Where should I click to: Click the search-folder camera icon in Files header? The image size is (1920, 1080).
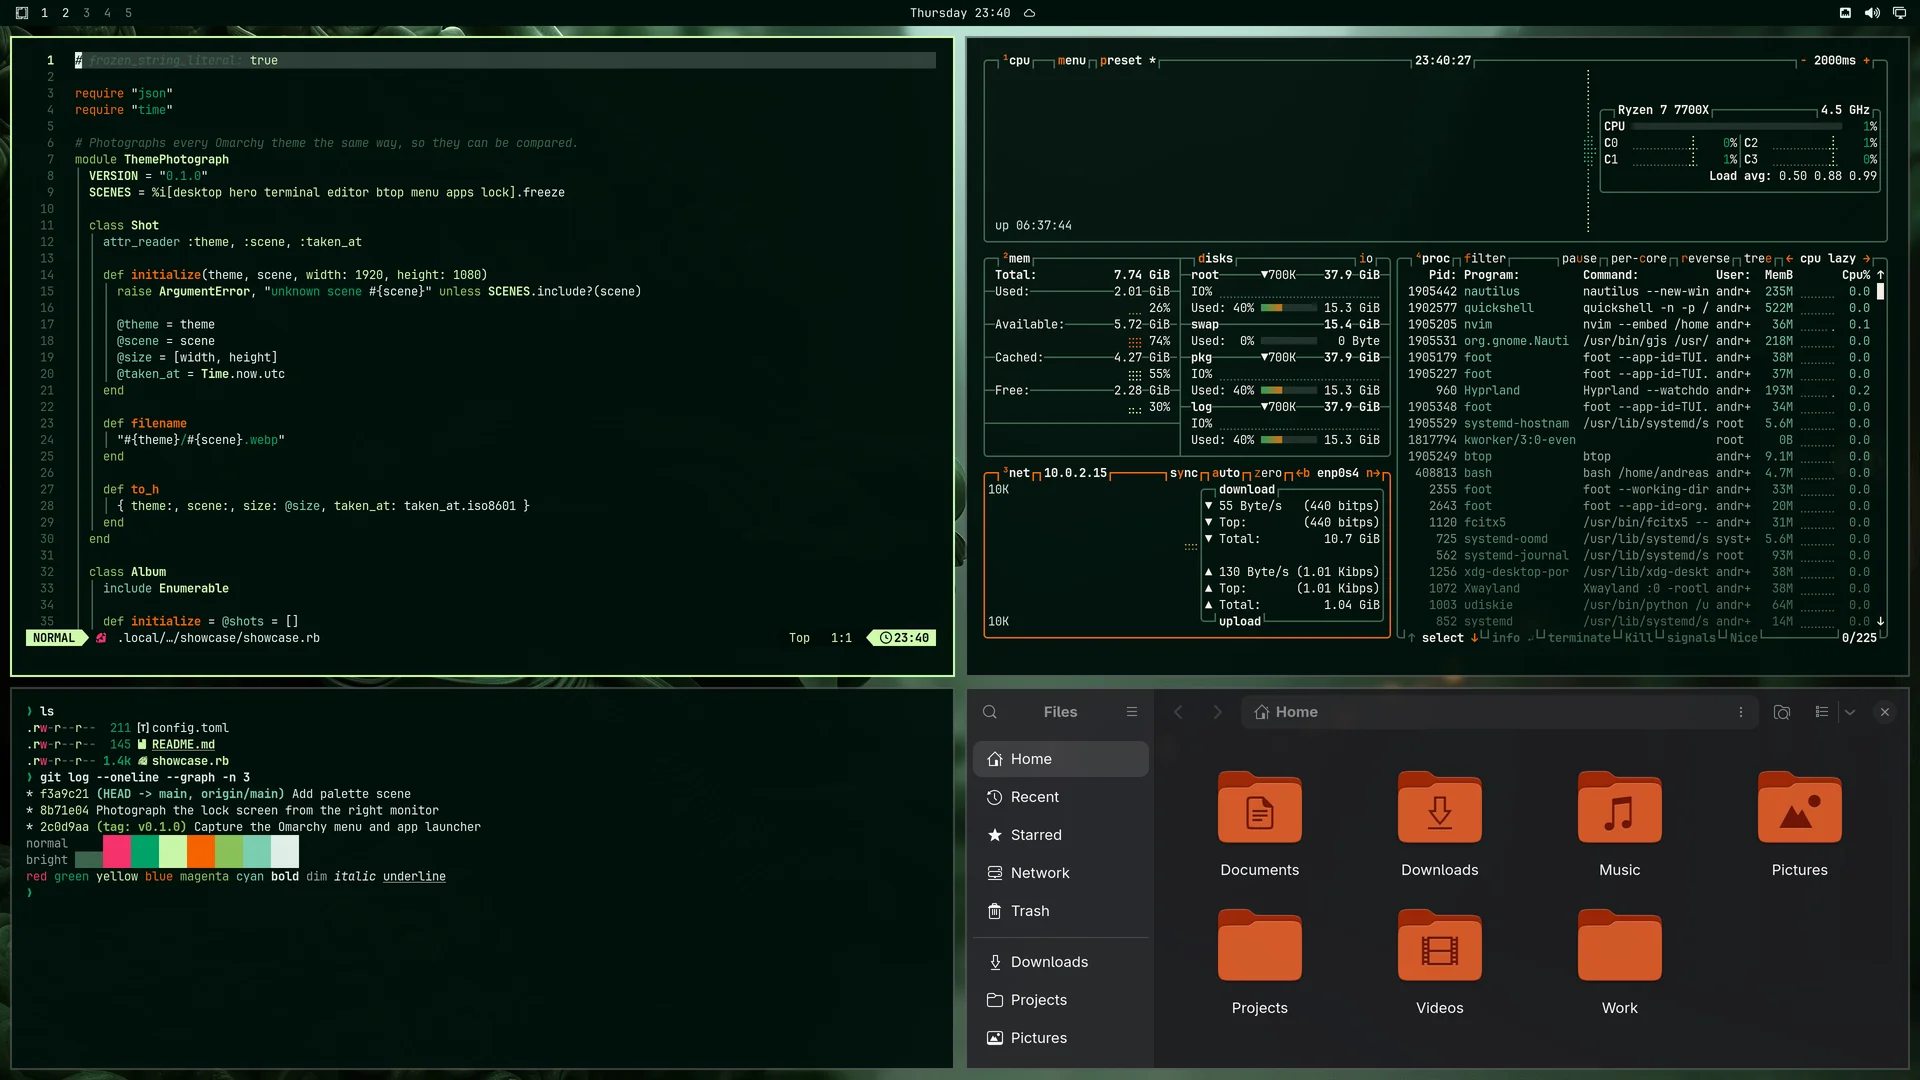tap(1782, 712)
